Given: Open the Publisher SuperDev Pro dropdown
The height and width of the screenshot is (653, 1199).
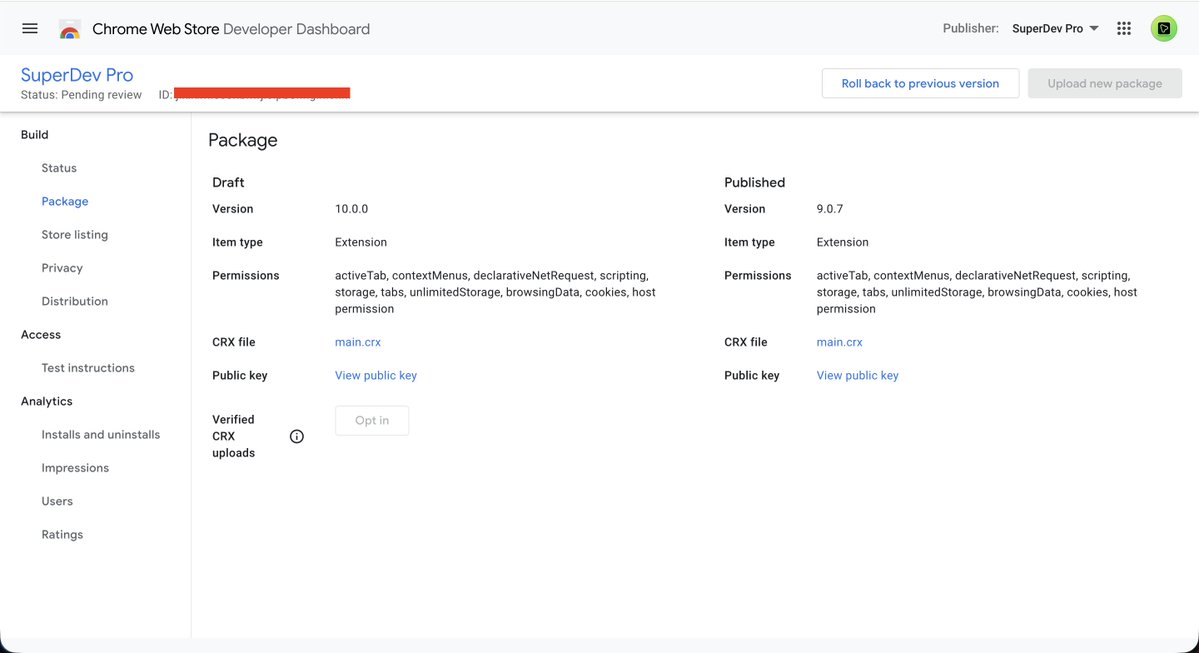Looking at the screenshot, I should click(1054, 28).
